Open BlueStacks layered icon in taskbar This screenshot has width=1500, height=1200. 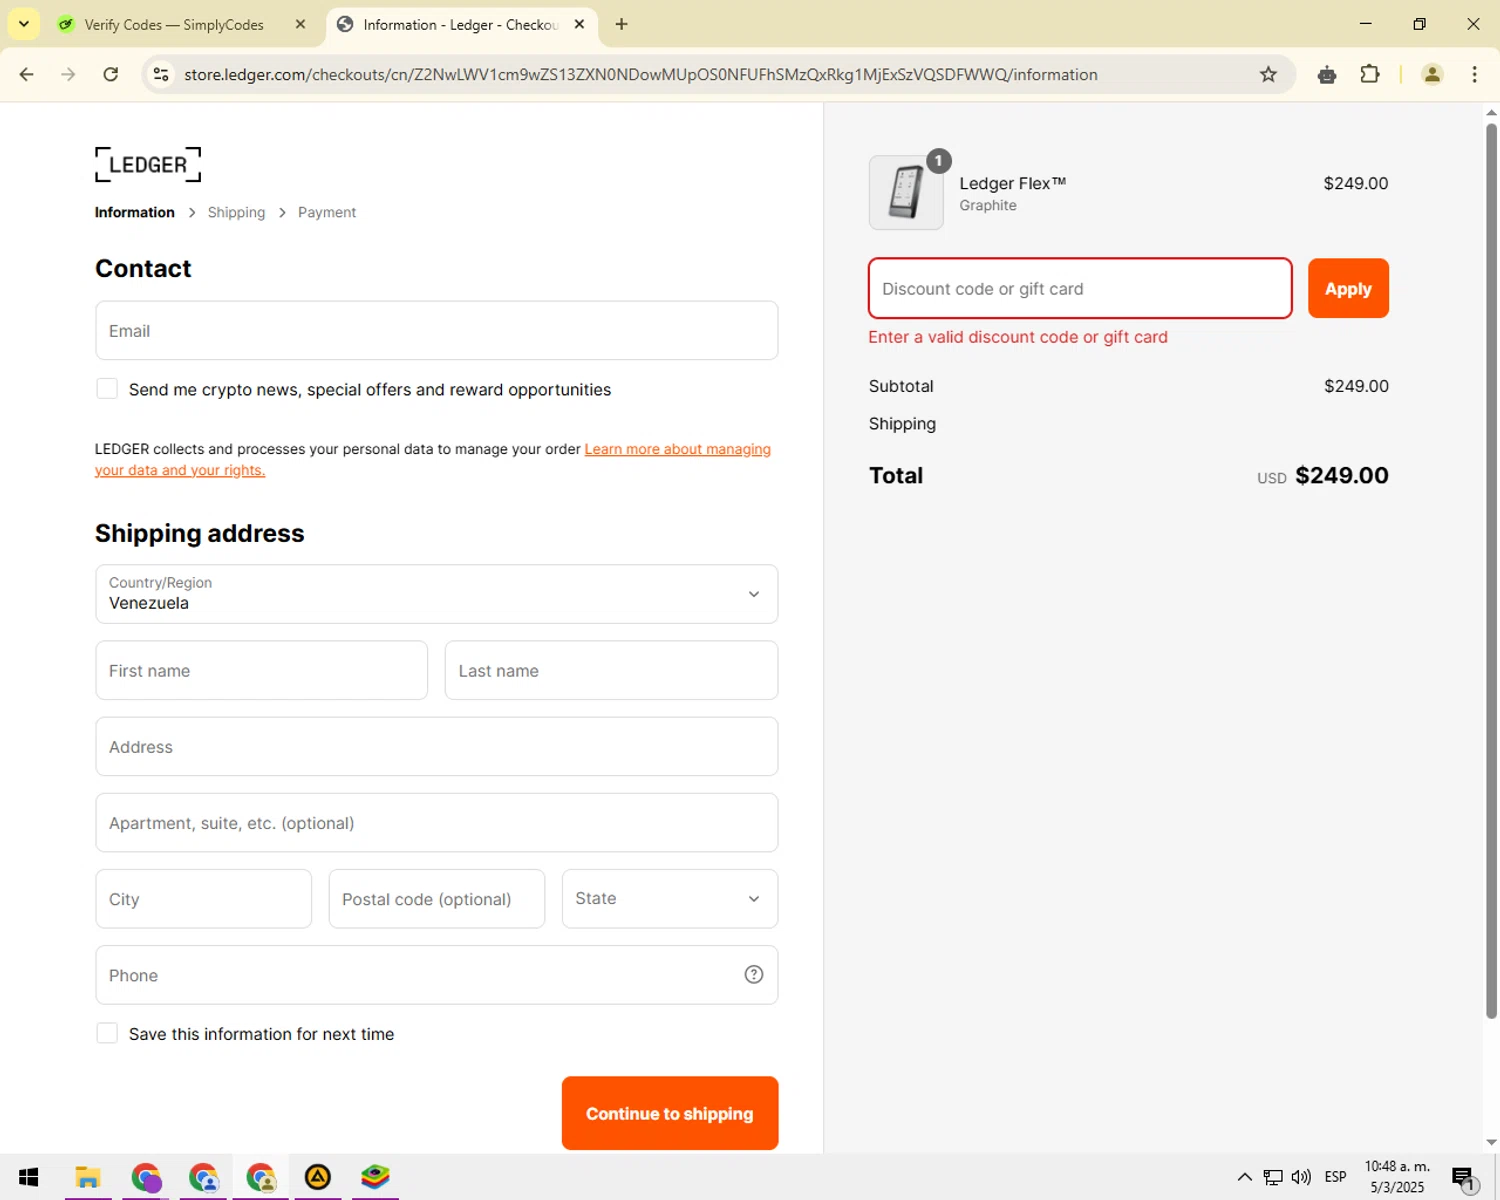click(375, 1177)
